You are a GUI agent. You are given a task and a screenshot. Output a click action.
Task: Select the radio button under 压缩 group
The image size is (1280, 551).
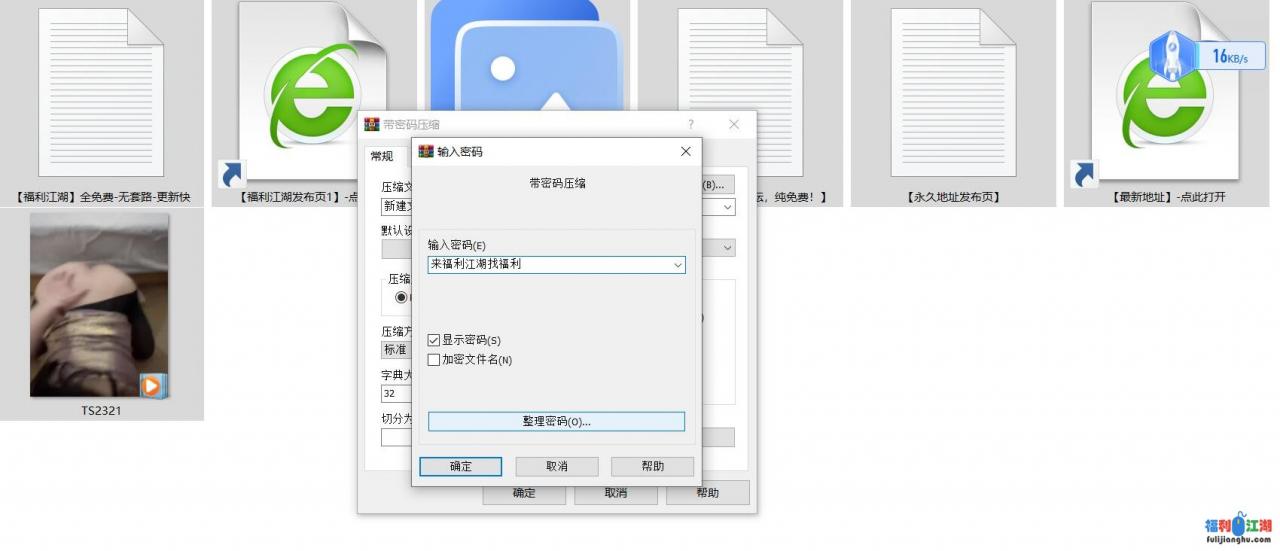click(402, 297)
